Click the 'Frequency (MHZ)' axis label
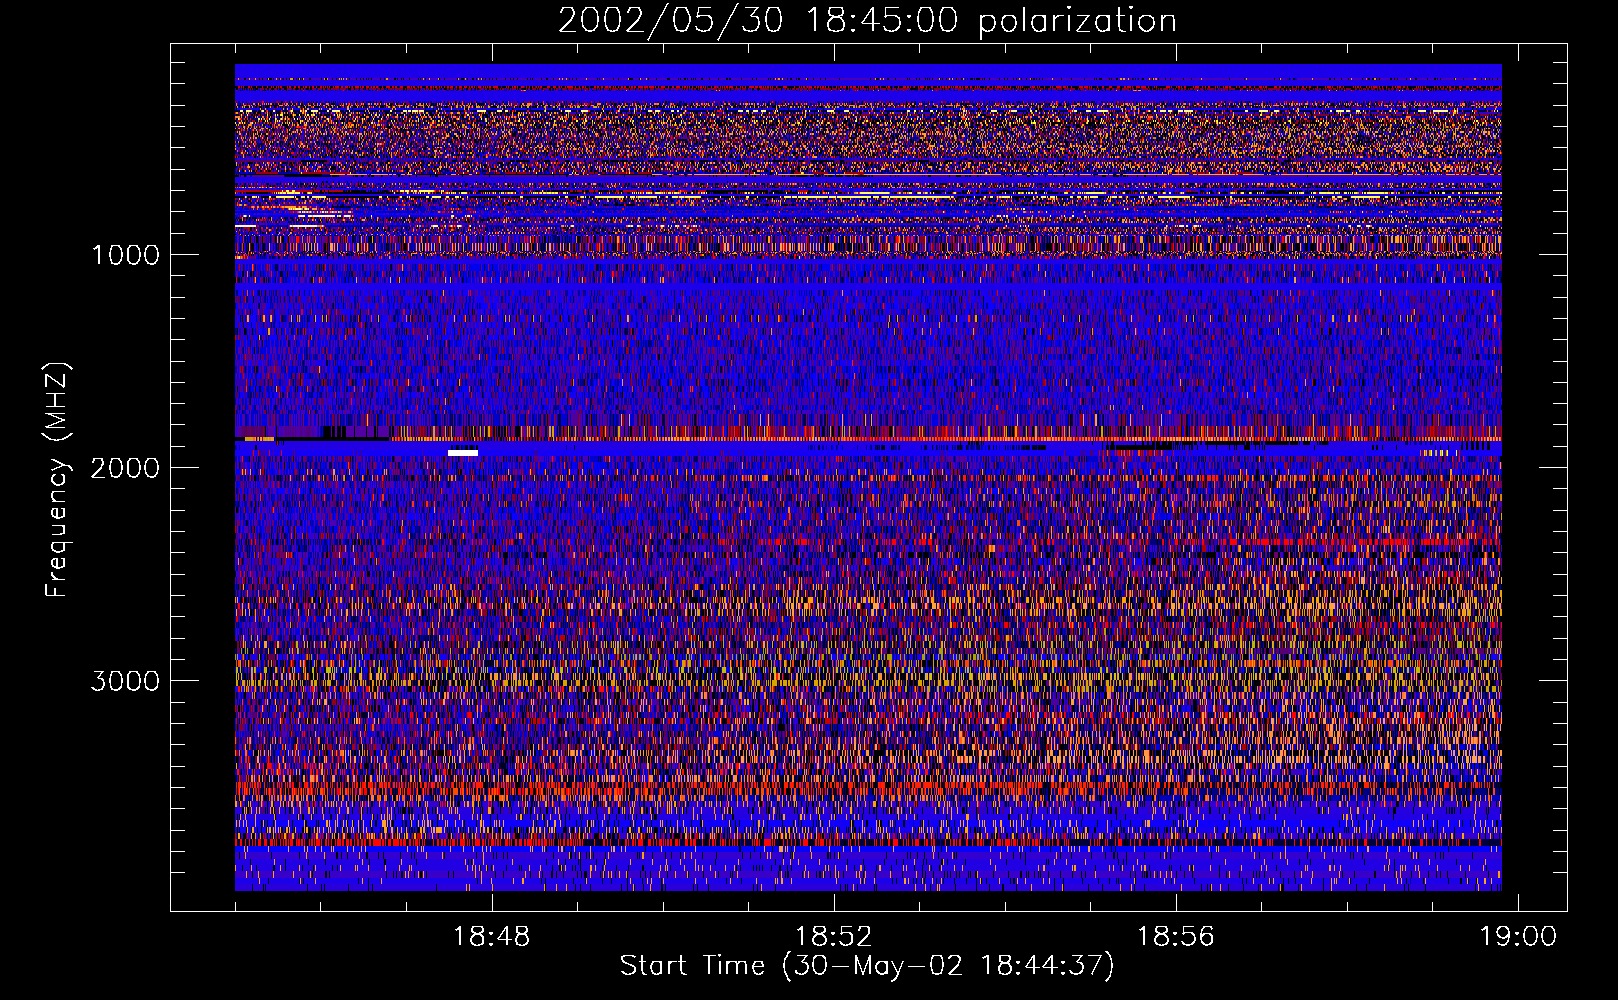1618x1000 pixels. [57, 480]
